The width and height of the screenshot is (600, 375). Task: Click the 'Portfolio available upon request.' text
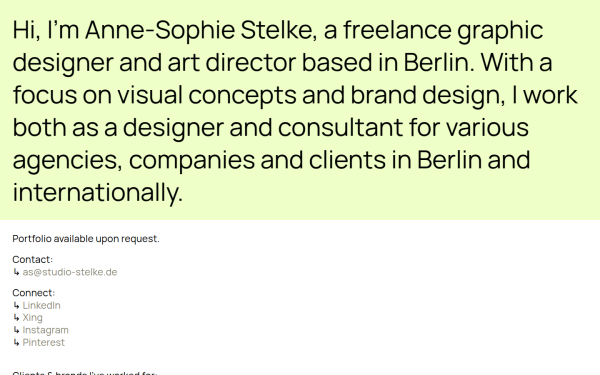86,239
